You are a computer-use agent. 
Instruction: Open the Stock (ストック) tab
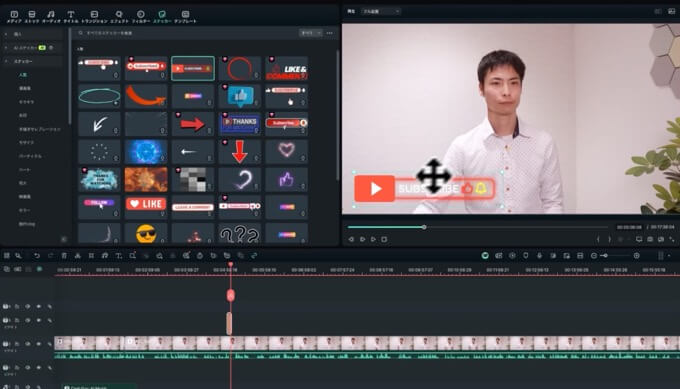point(32,17)
